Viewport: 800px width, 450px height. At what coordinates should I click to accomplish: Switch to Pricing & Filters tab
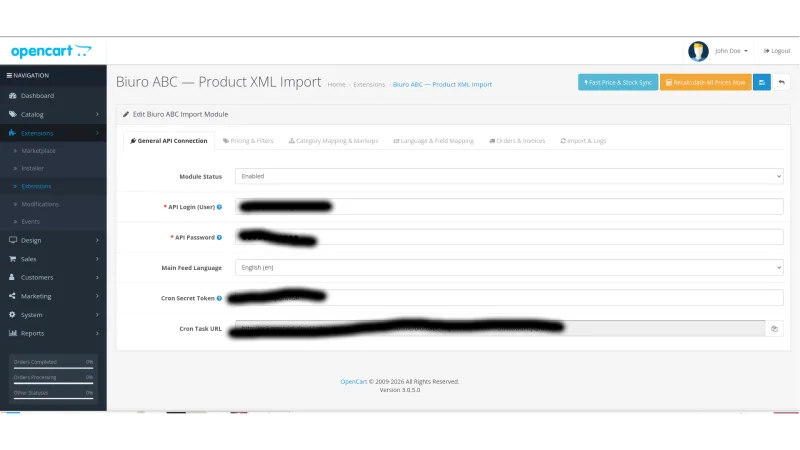[x=248, y=141]
